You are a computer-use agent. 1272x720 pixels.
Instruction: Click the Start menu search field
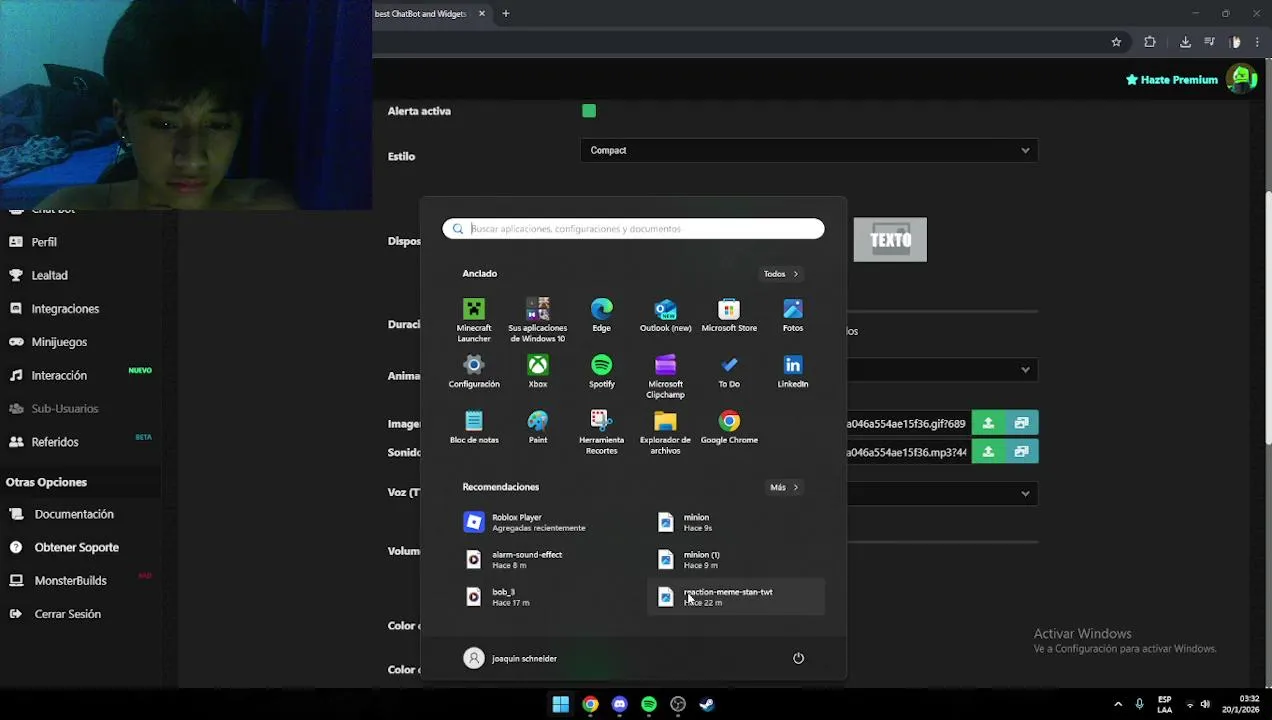[x=633, y=229]
